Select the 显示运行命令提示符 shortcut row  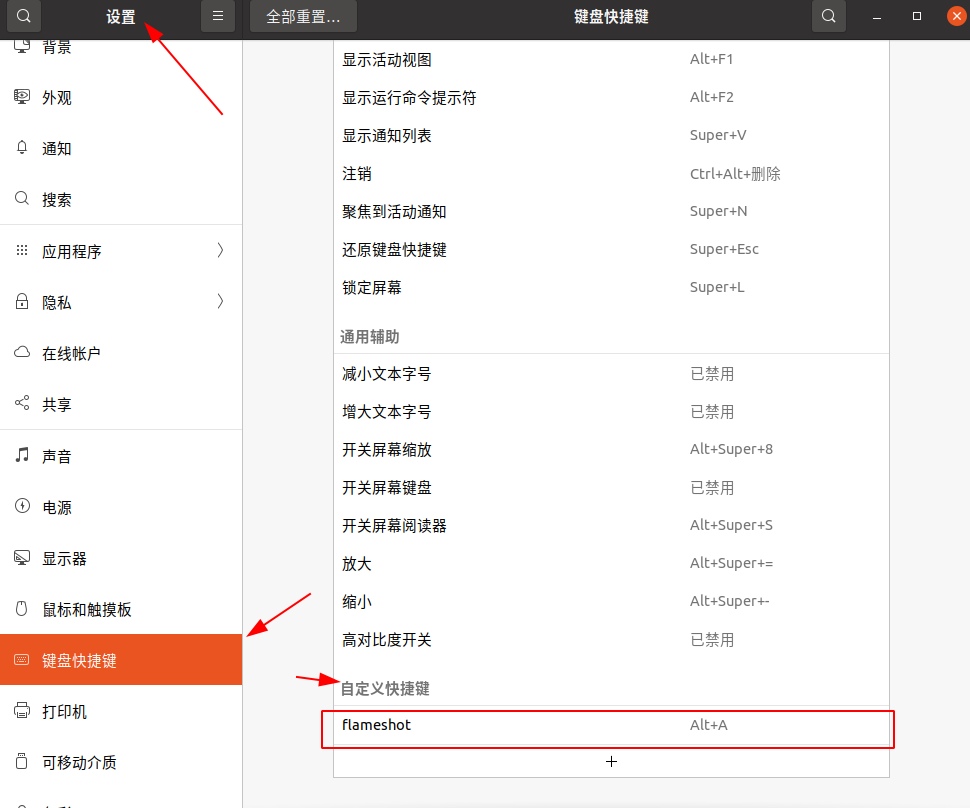pos(611,98)
